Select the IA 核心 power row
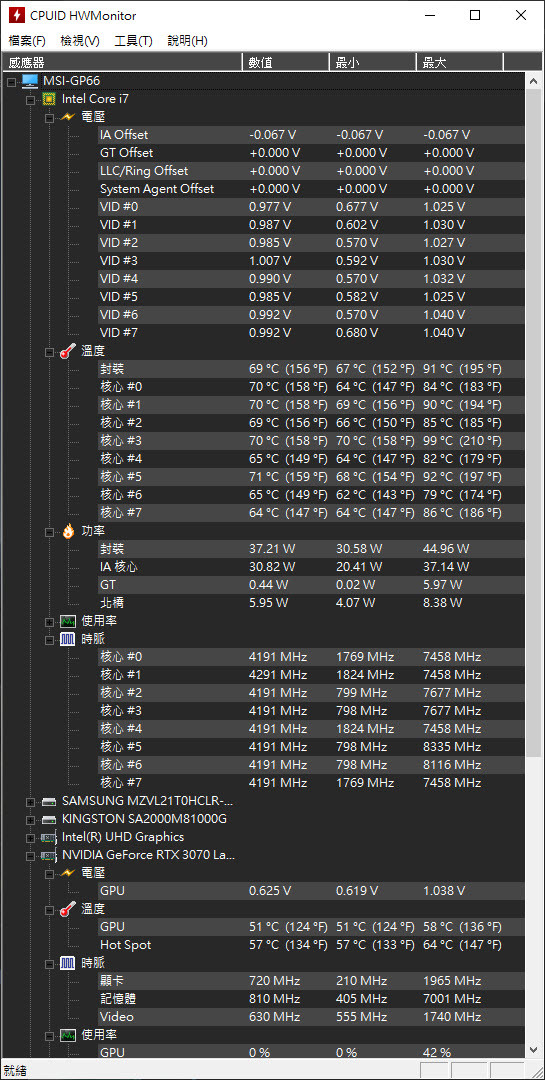The width and height of the screenshot is (545, 1080). pos(311,566)
